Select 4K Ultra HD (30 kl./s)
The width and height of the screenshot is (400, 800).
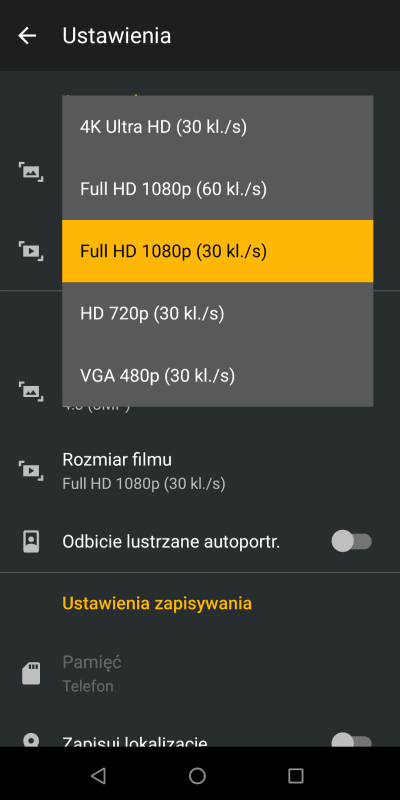click(217, 127)
